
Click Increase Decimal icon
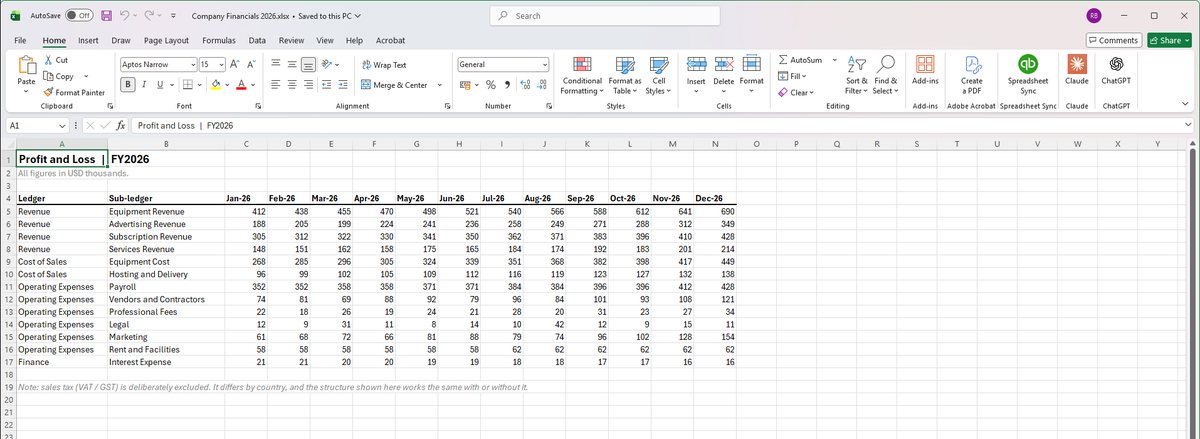pos(526,85)
